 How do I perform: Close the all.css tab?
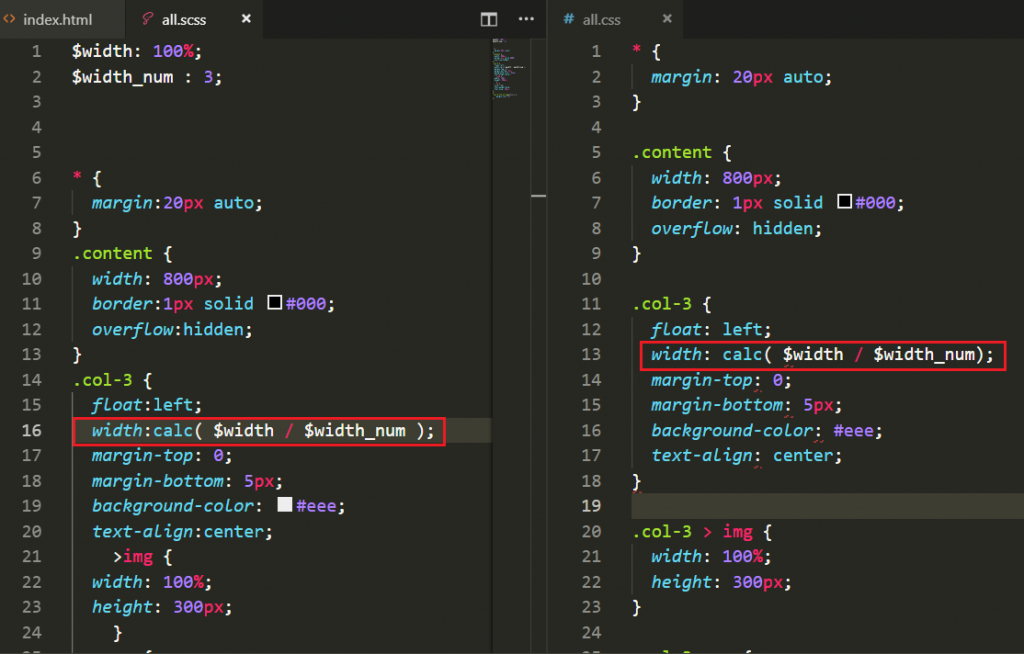667,19
